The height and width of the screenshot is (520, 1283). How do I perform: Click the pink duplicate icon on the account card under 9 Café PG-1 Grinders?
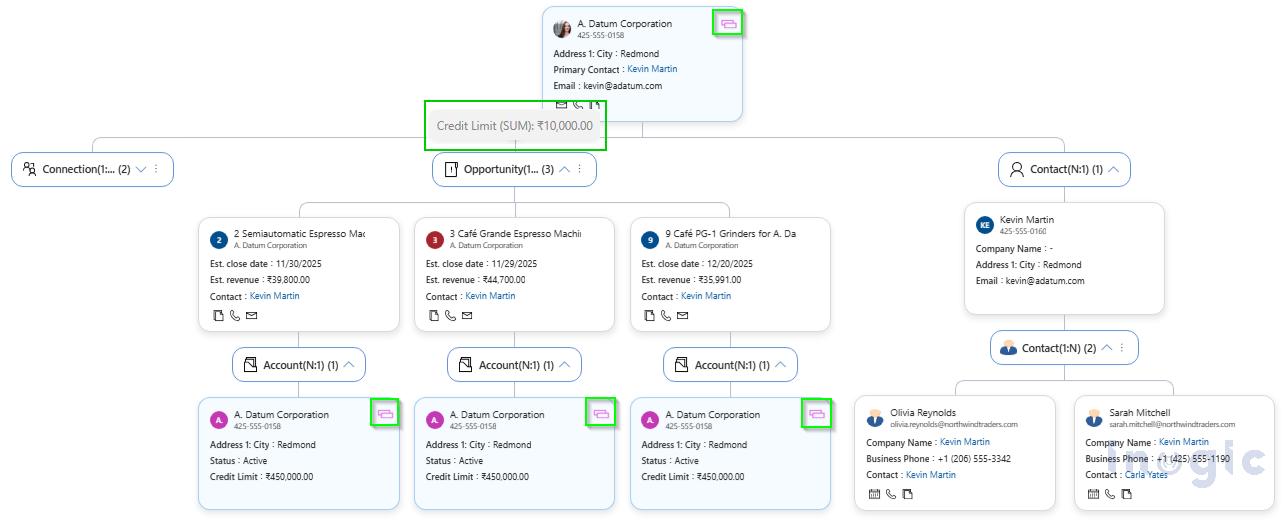coord(817,413)
